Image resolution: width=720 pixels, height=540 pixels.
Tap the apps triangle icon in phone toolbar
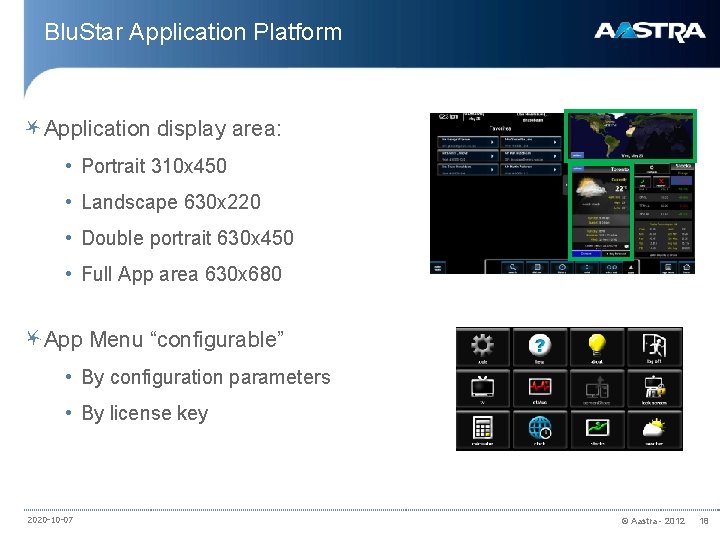631,268
